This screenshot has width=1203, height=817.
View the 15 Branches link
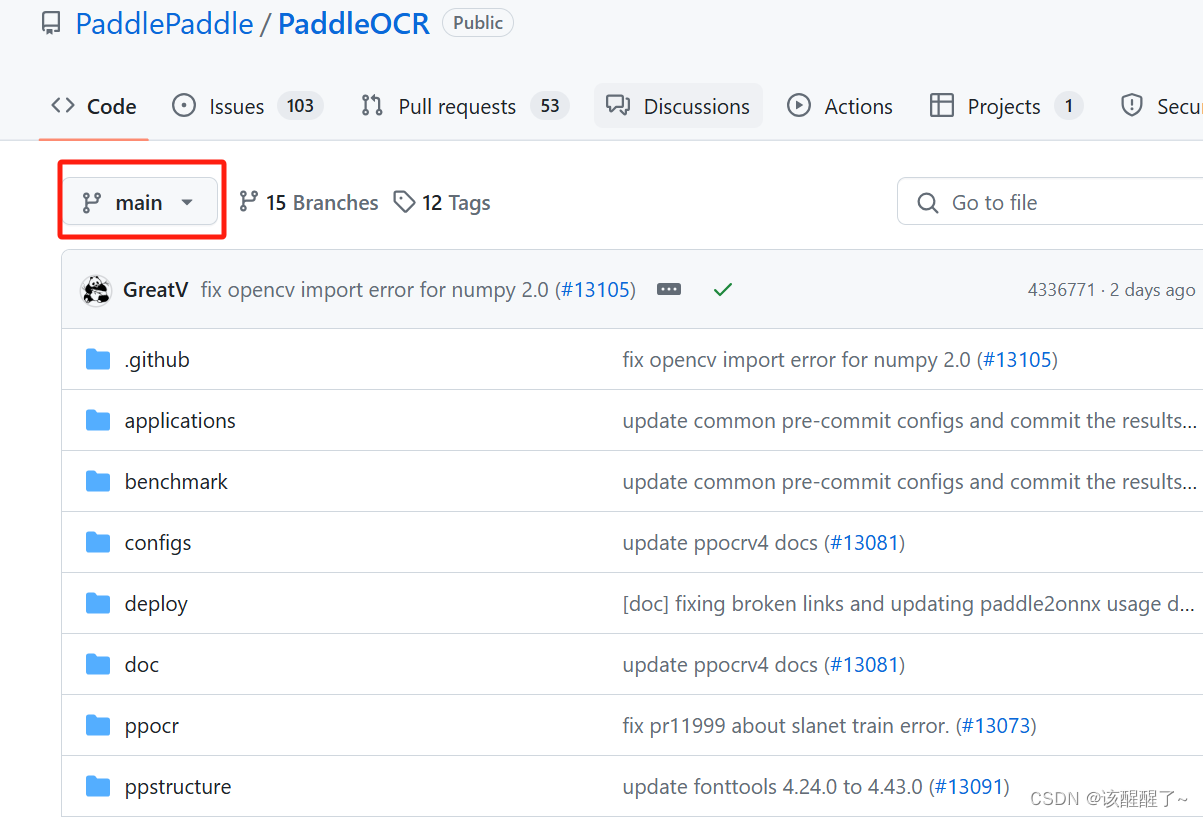tap(308, 203)
